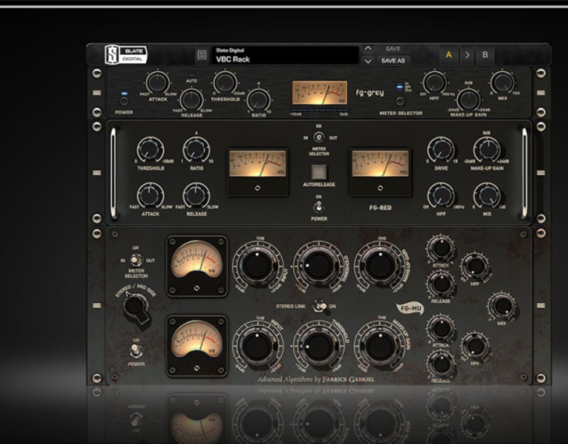The image size is (568, 444).
Task: Click the SAVE button
Action: pyautogui.click(x=393, y=49)
